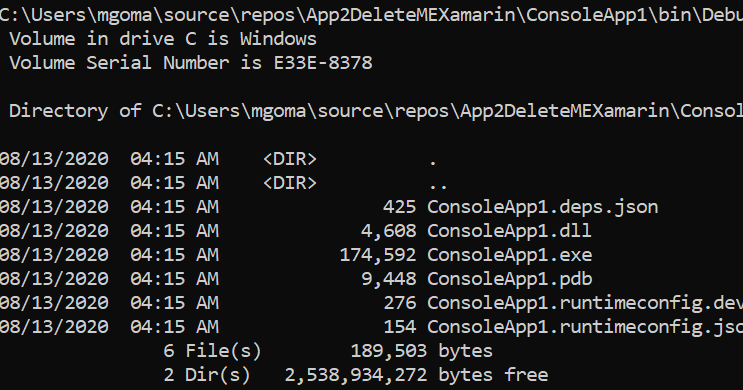The width and height of the screenshot is (743, 390).
Task: Click the 425 file size value
Action: pos(400,207)
